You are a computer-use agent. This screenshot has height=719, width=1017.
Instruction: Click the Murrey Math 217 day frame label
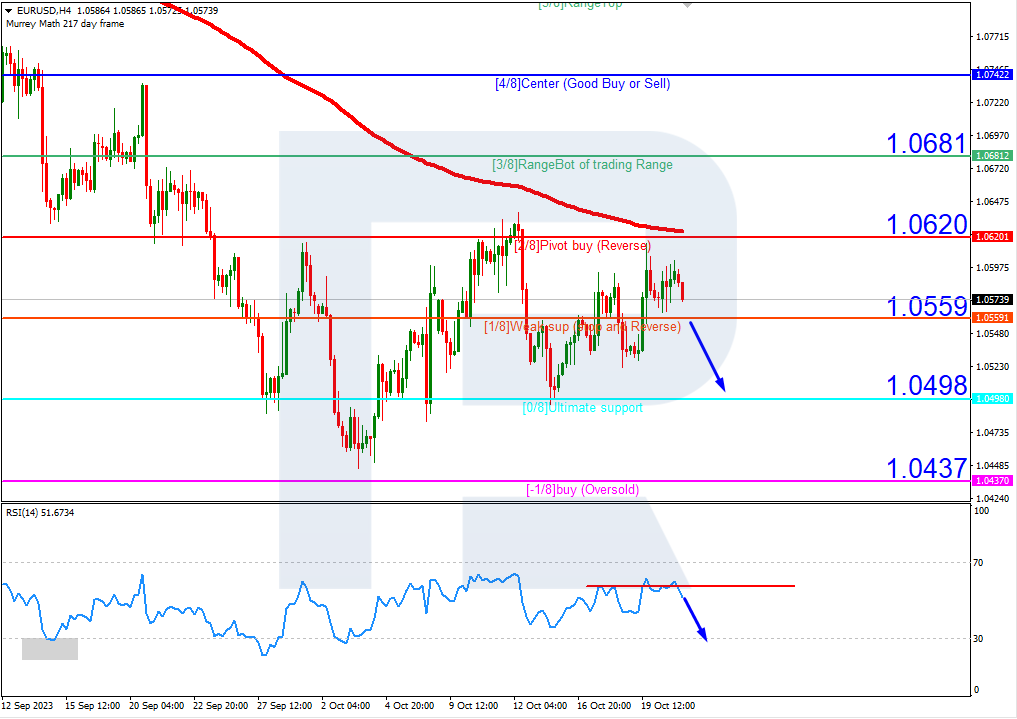[x=65, y=24]
